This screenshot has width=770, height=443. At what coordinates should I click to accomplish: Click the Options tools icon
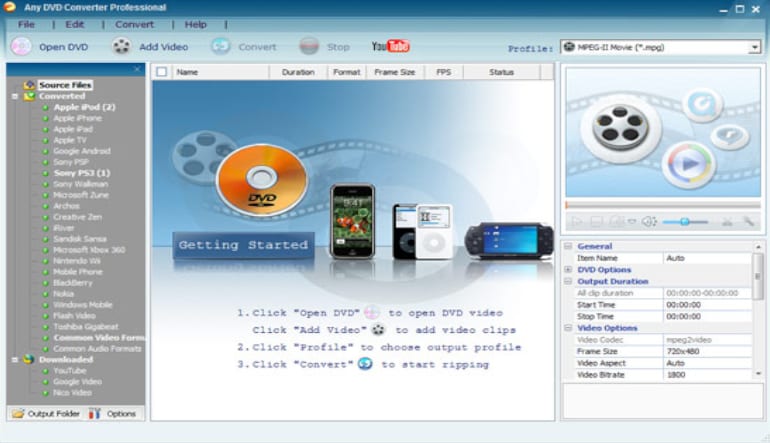pos(94,414)
